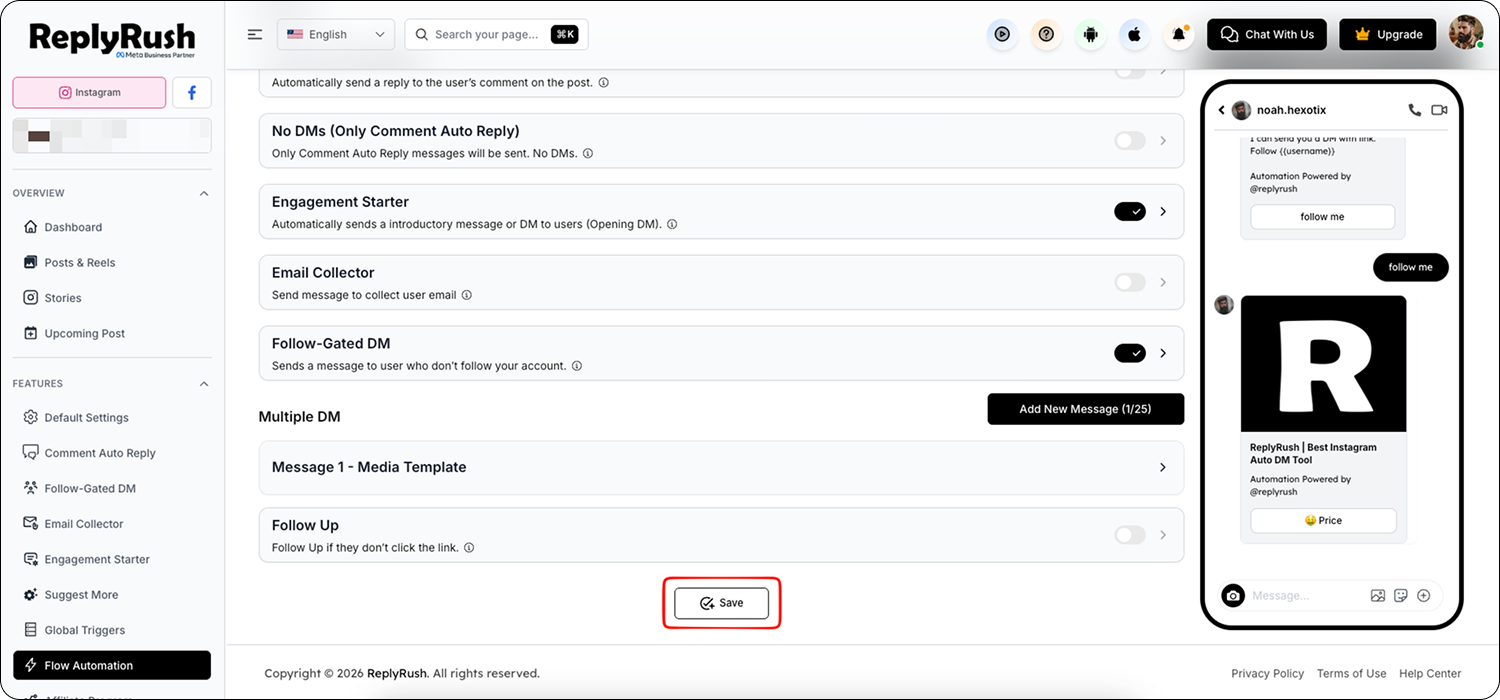Open the Apple app icon

click(1134, 34)
